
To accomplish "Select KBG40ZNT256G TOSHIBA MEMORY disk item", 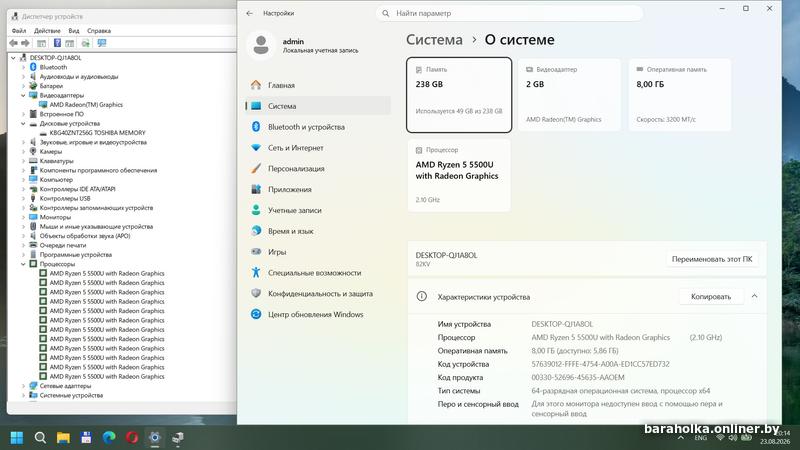I will coord(97,133).
